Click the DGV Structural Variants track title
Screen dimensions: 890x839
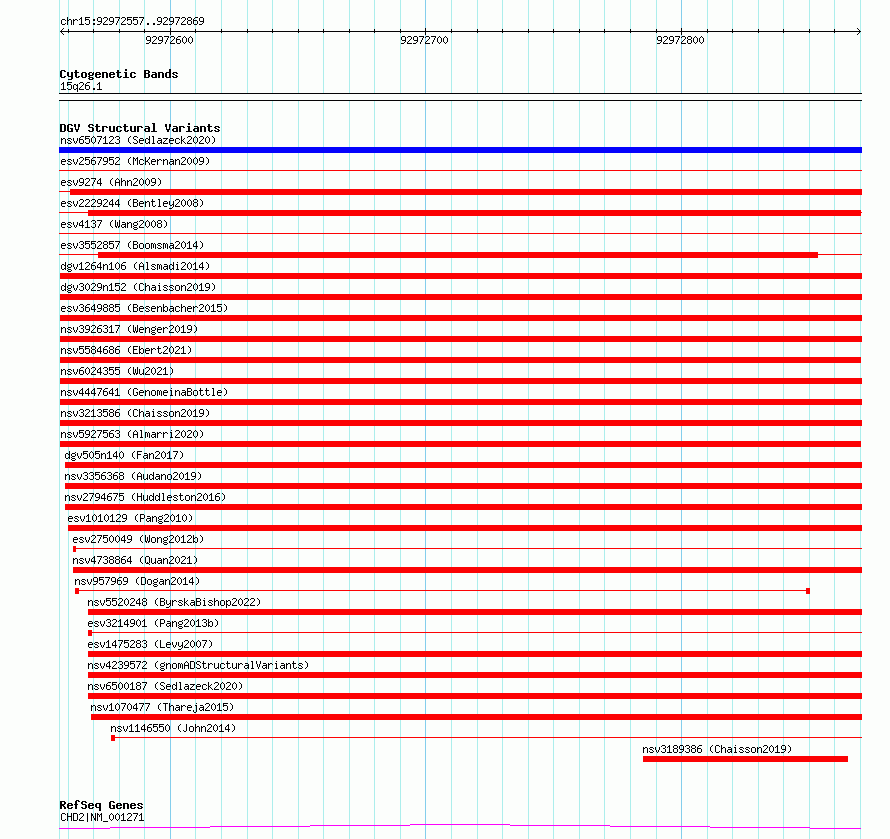tap(140, 128)
